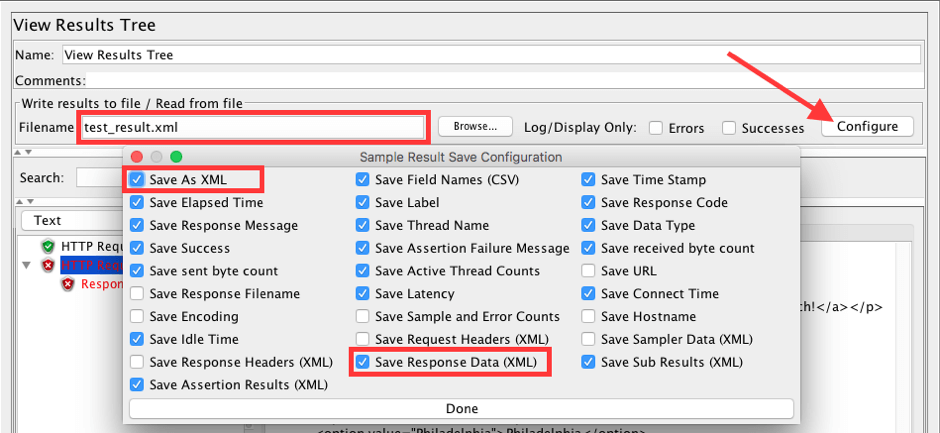The image size is (940, 433).
Task: Close the Sample Result Save Configuration dialog
Action: pos(138,157)
